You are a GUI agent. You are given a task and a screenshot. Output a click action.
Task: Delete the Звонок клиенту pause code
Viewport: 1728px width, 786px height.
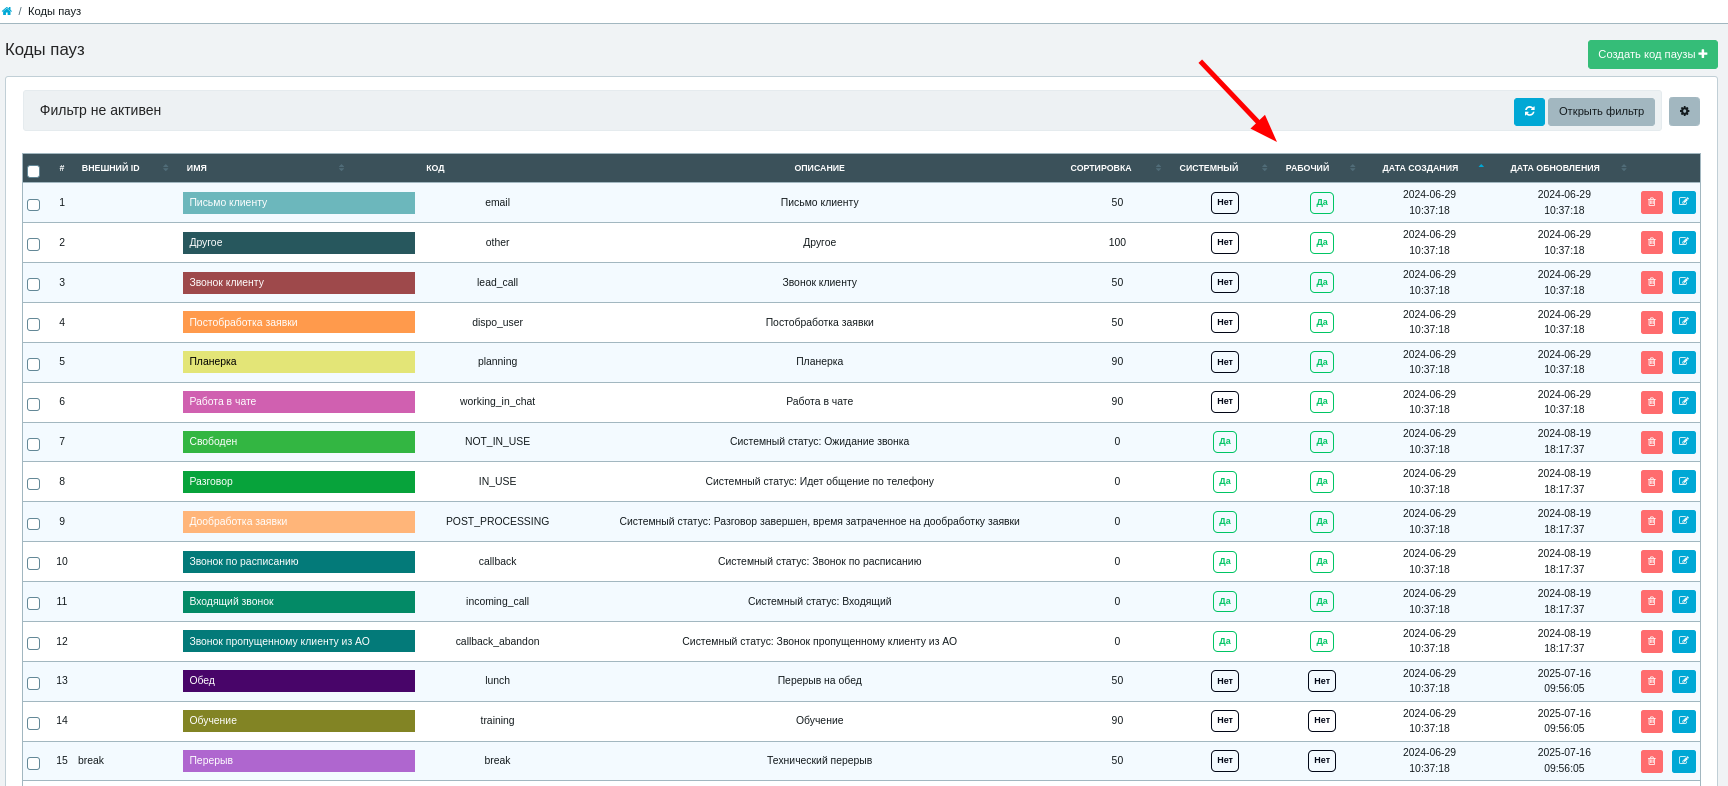click(x=1652, y=282)
